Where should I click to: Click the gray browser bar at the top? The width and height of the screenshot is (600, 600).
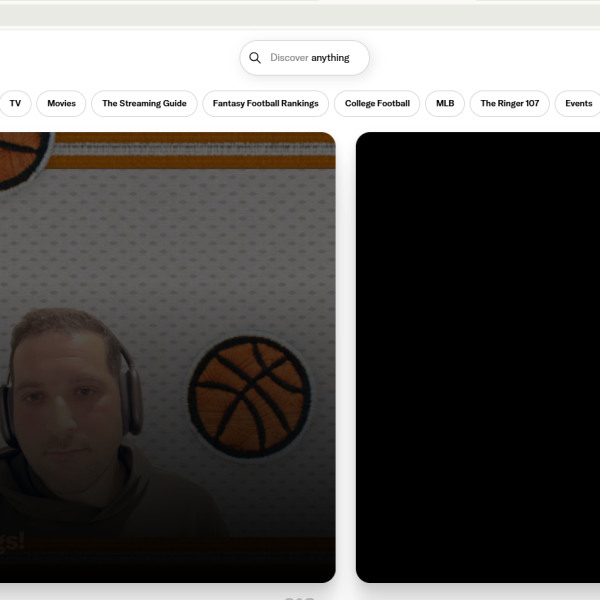pyautogui.click(x=300, y=14)
